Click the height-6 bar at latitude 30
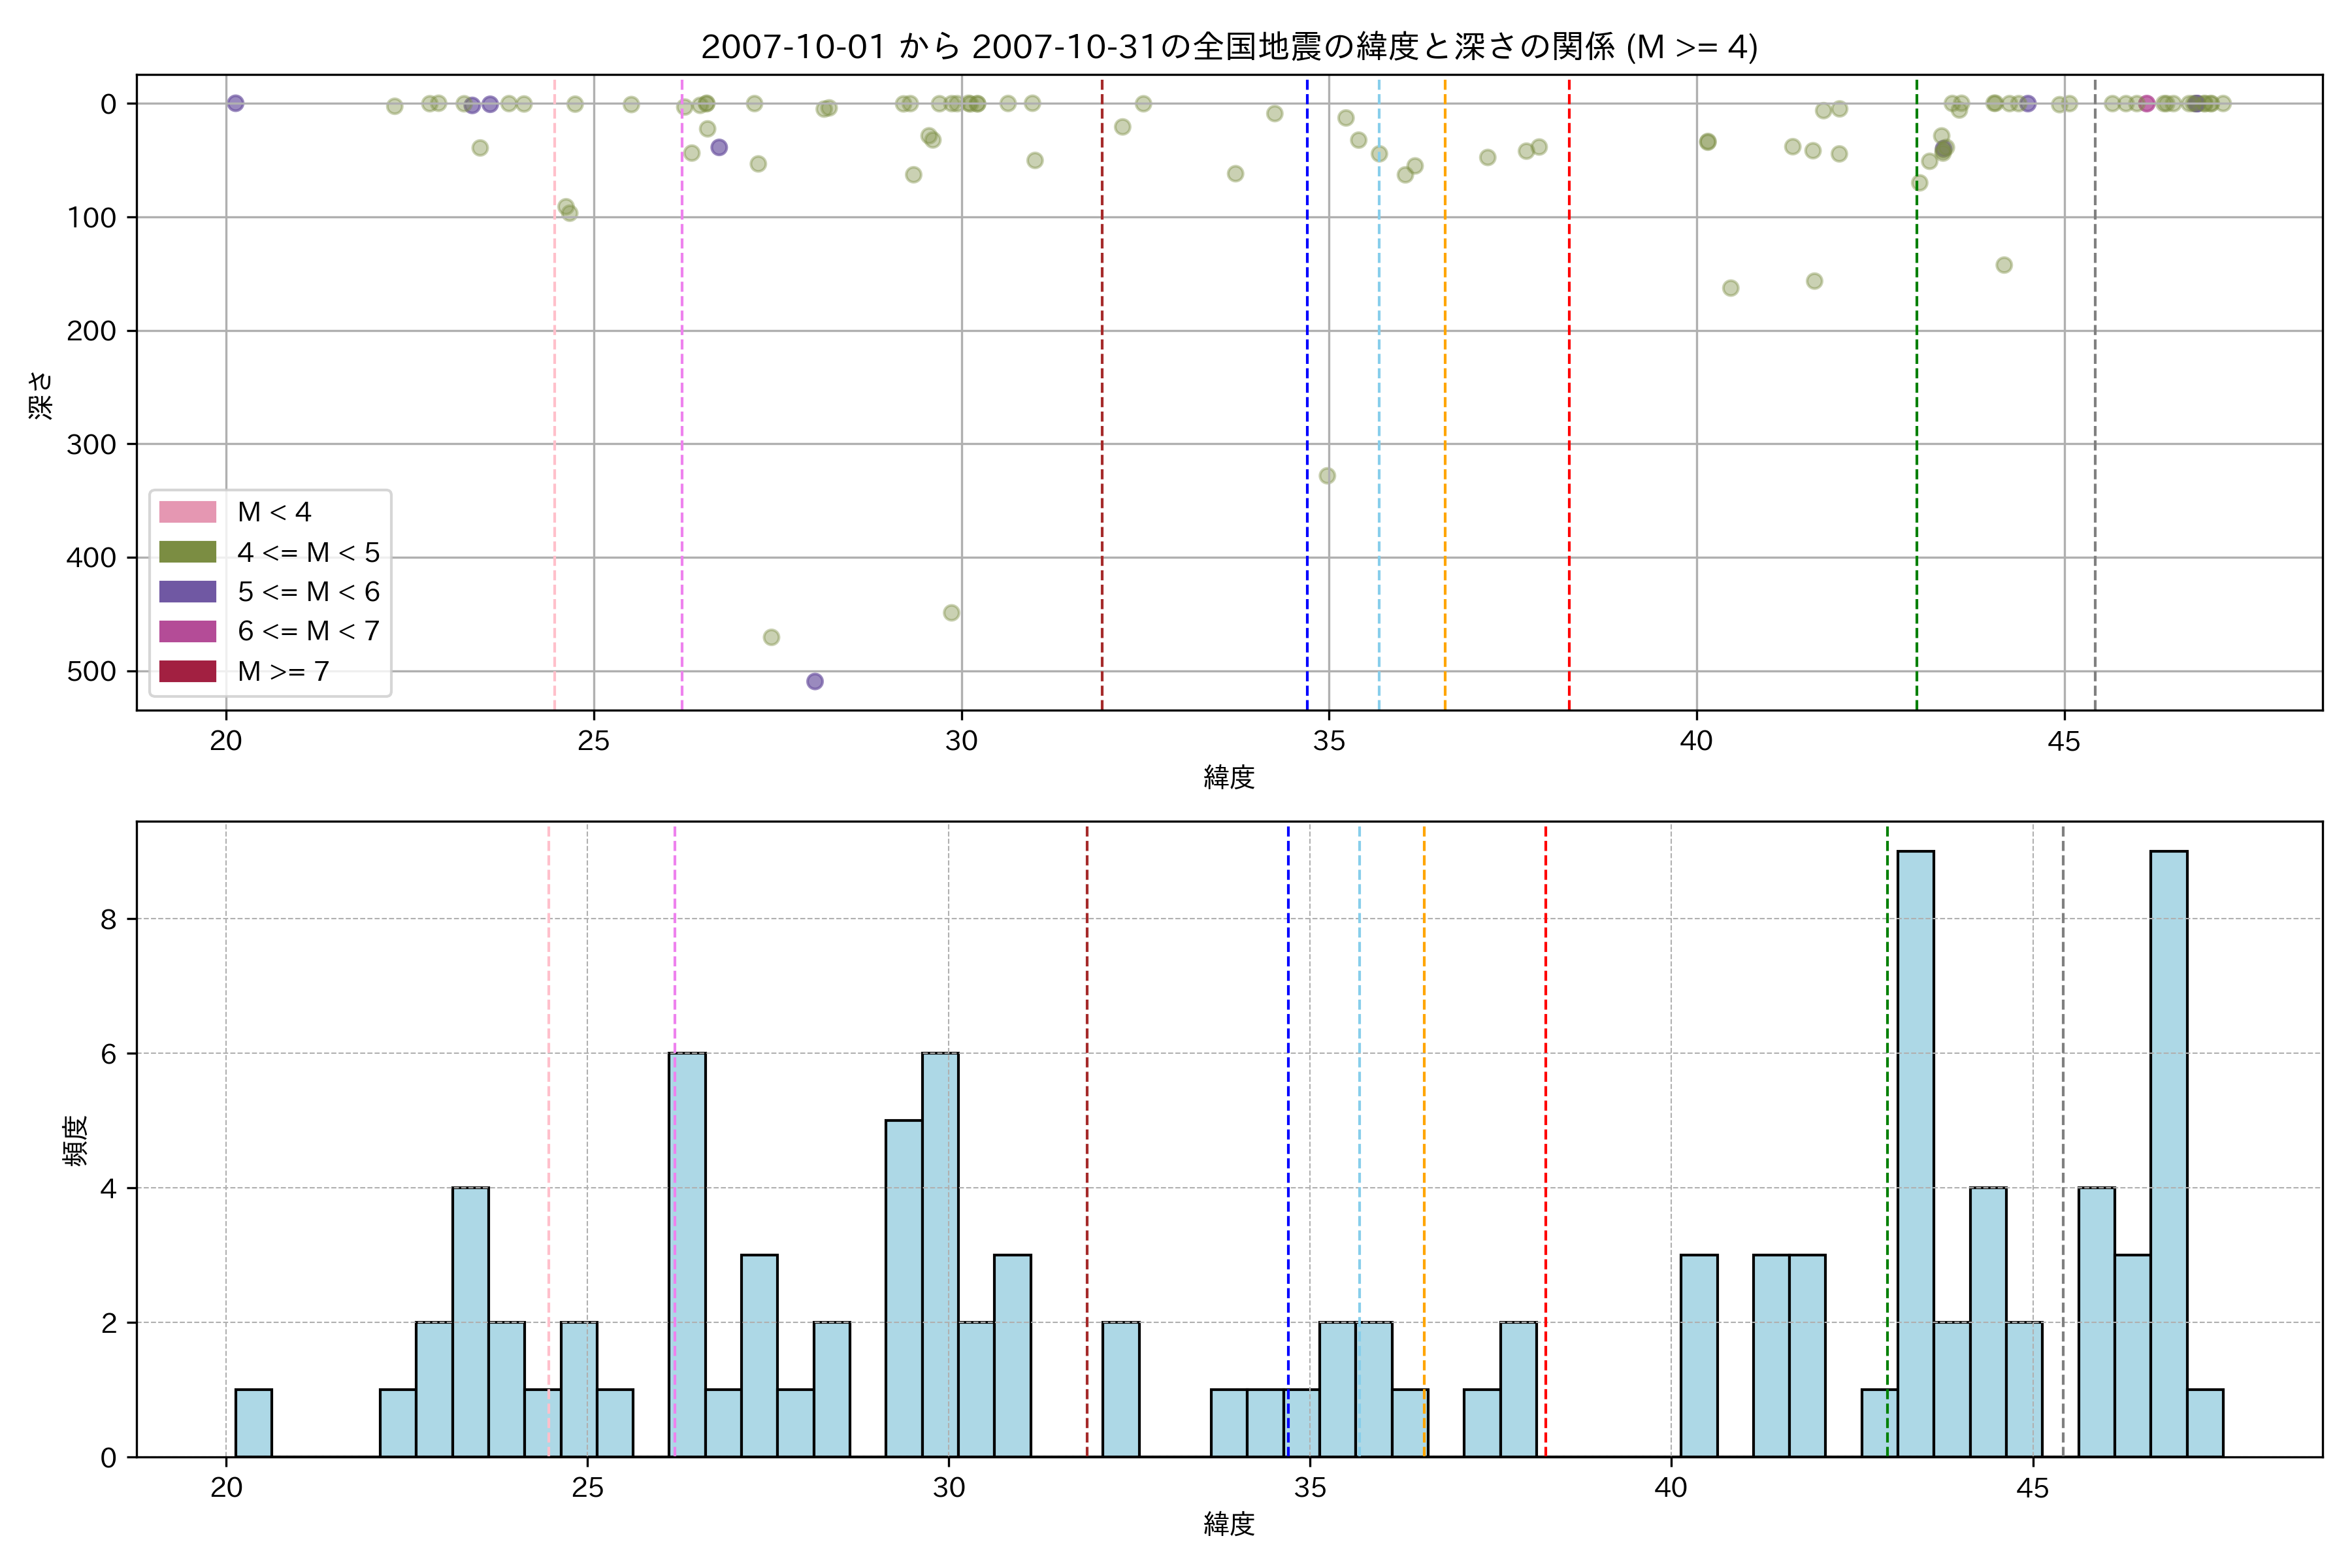Screen dimensions: 2352x1568 [940, 1254]
